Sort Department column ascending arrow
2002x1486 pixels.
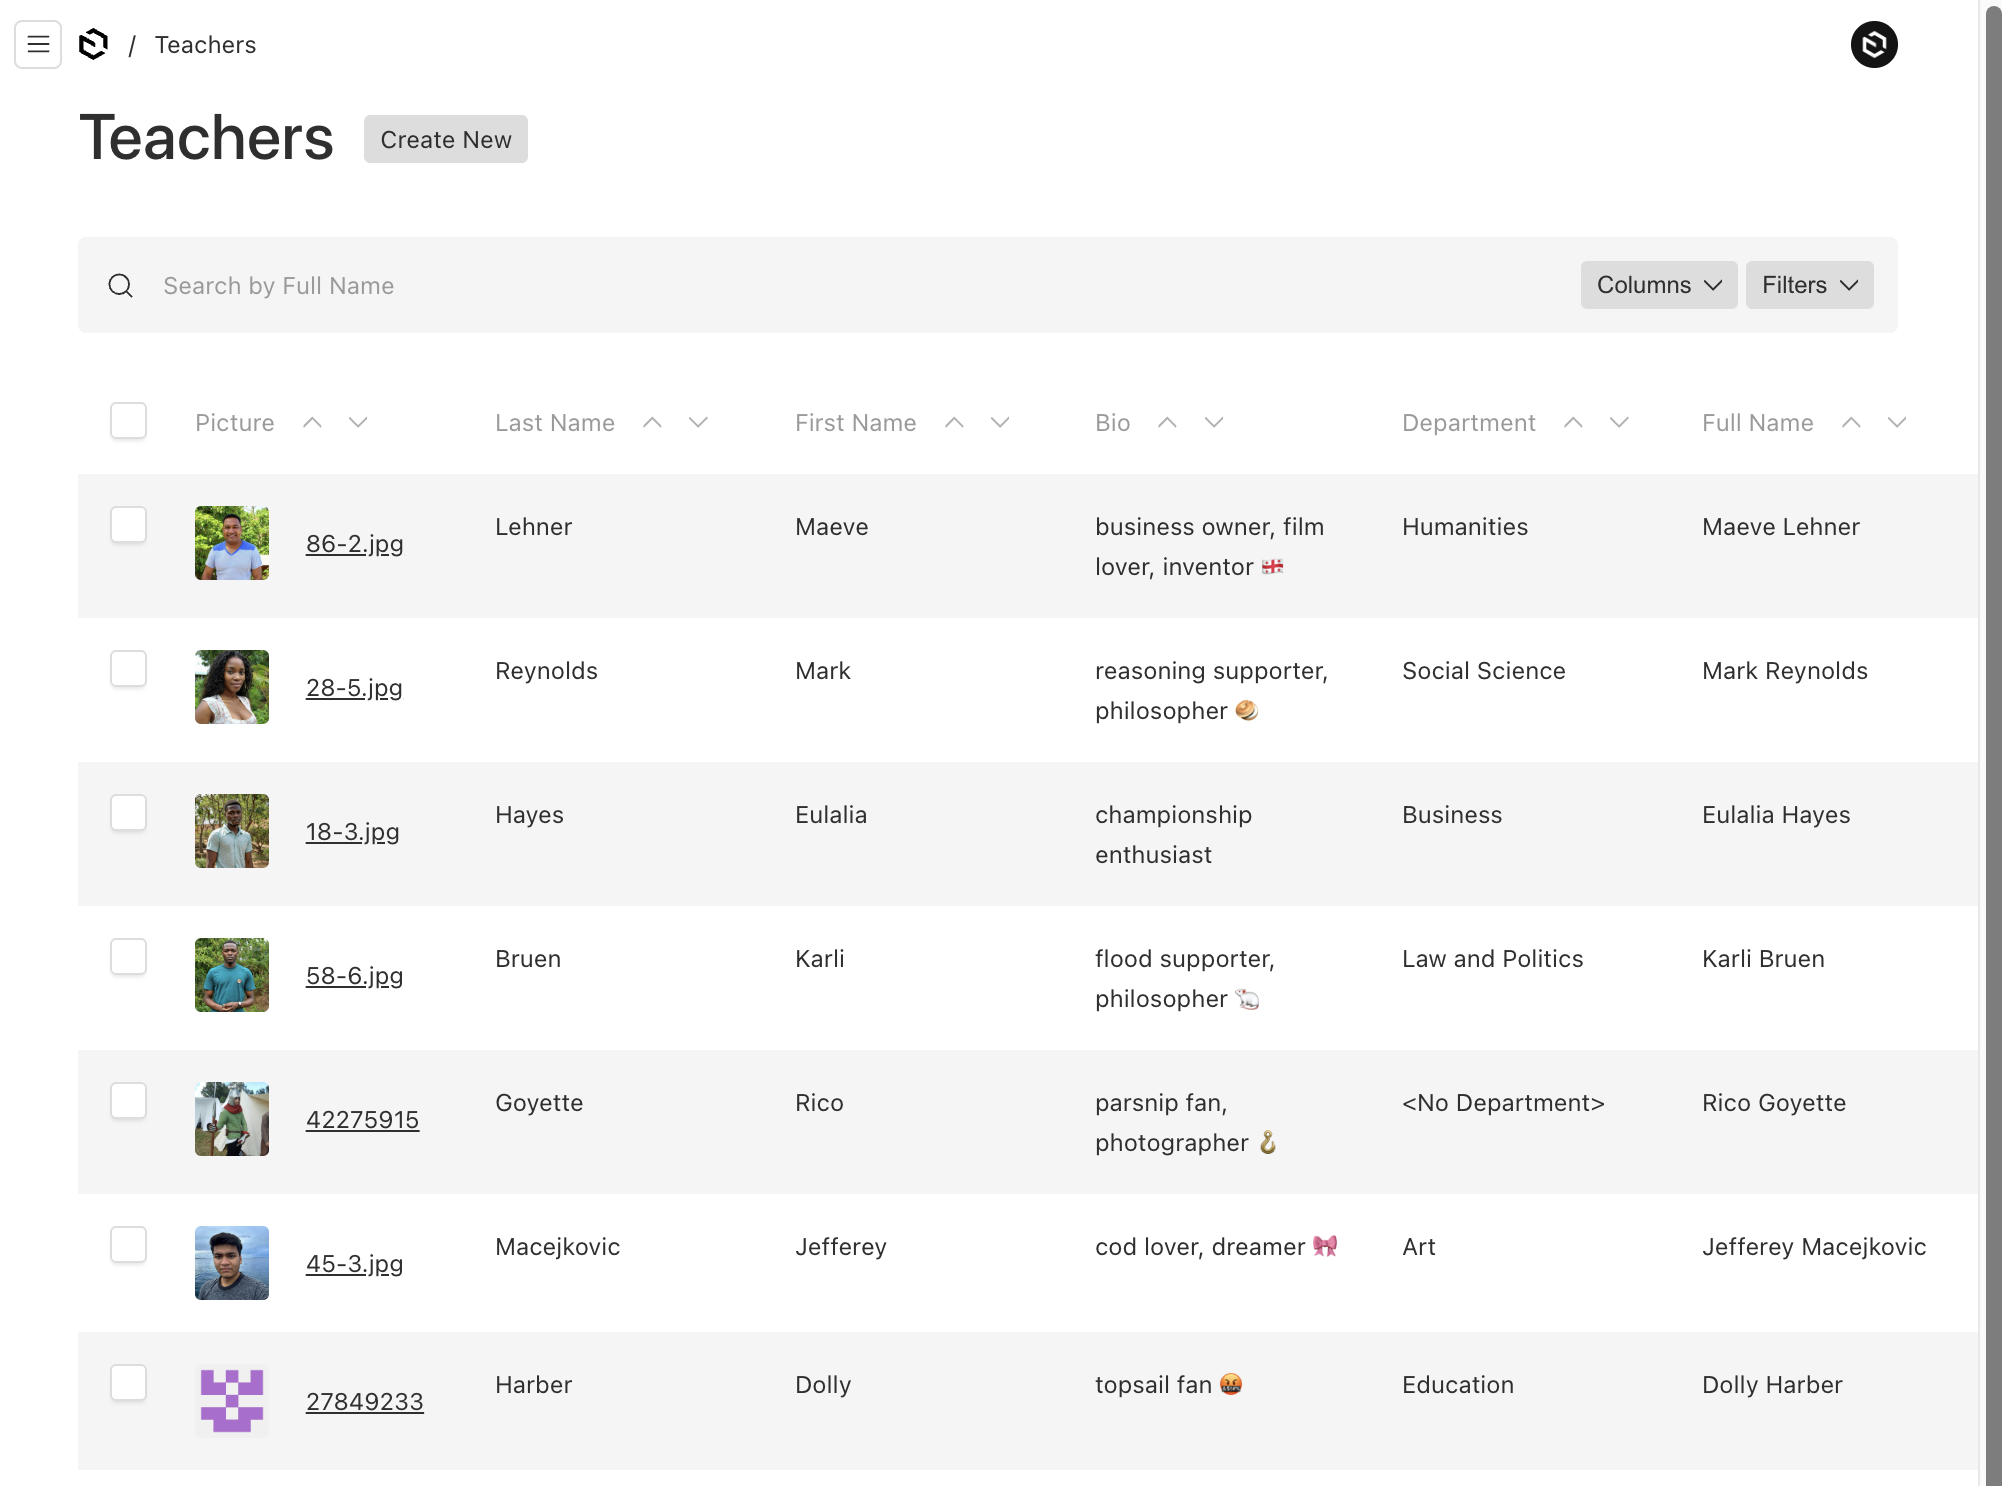coord(1573,423)
